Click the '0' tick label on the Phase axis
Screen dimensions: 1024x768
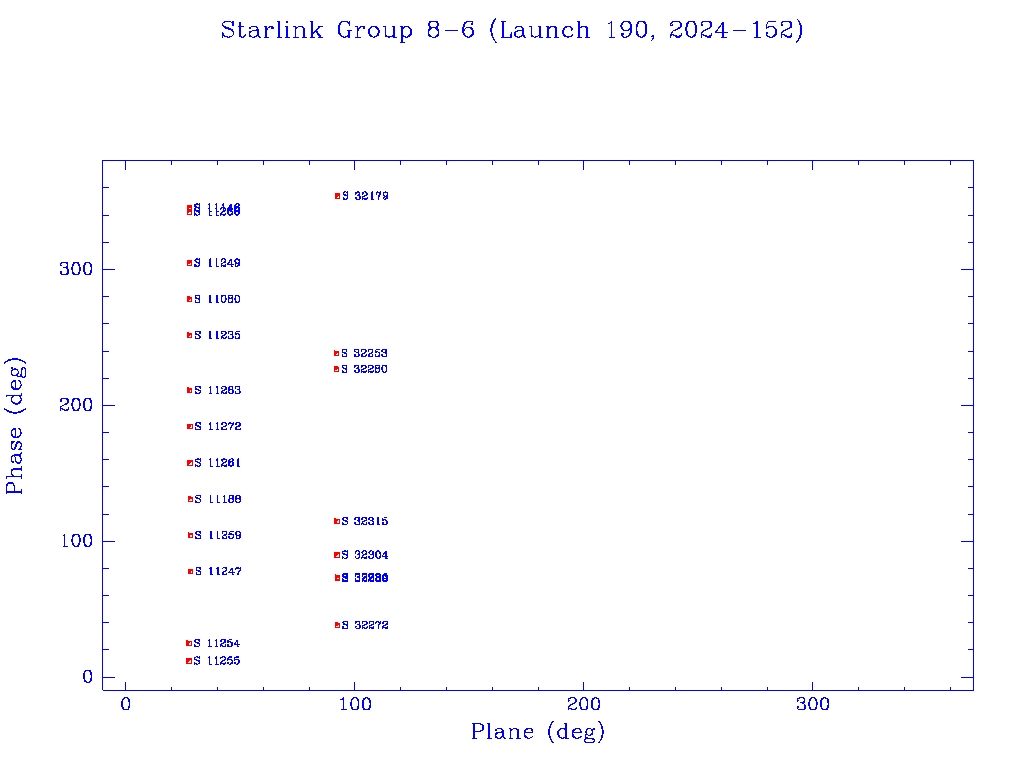(88, 677)
